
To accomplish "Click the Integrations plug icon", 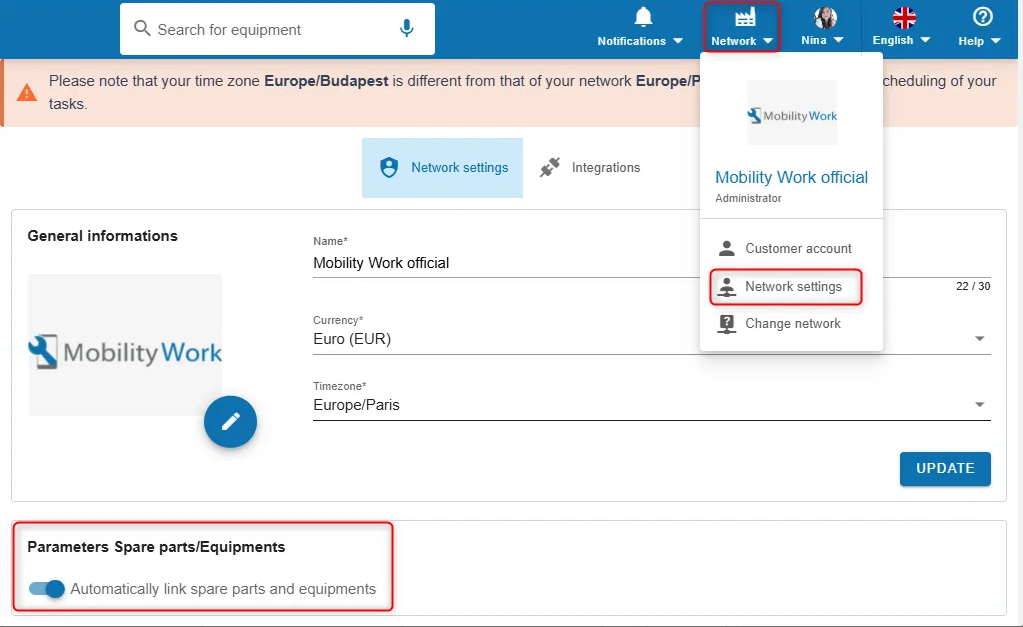I will [550, 168].
